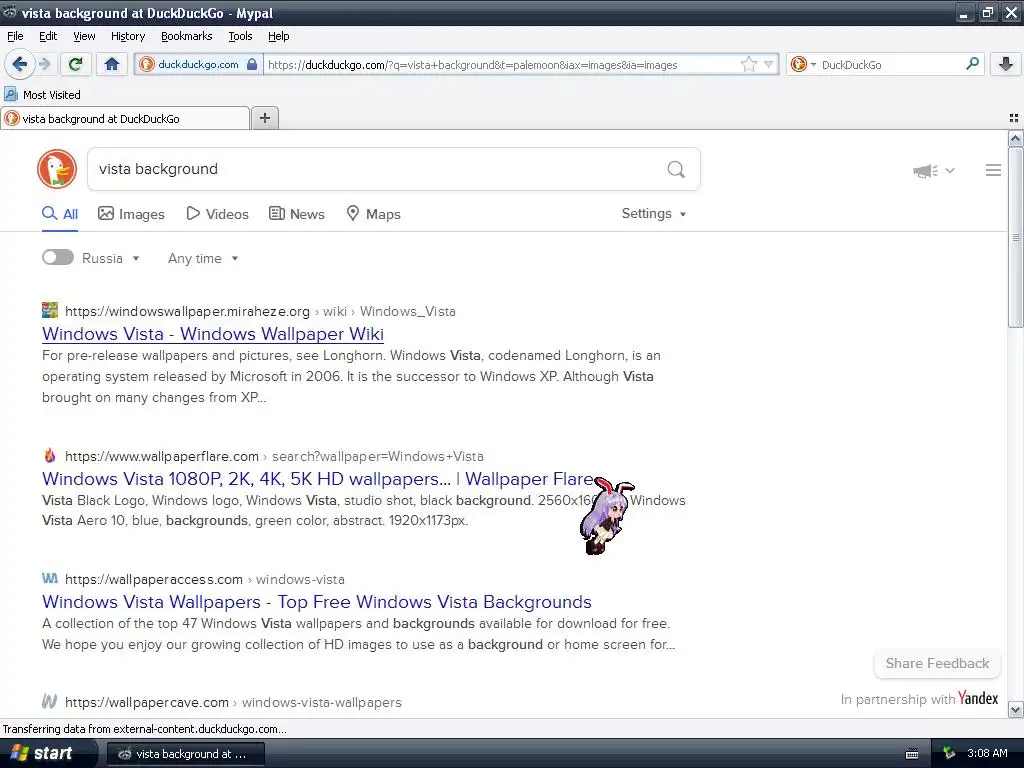Open the Settings dropdown
Screen dimensions: 1024x768
[x=654, y=214]
